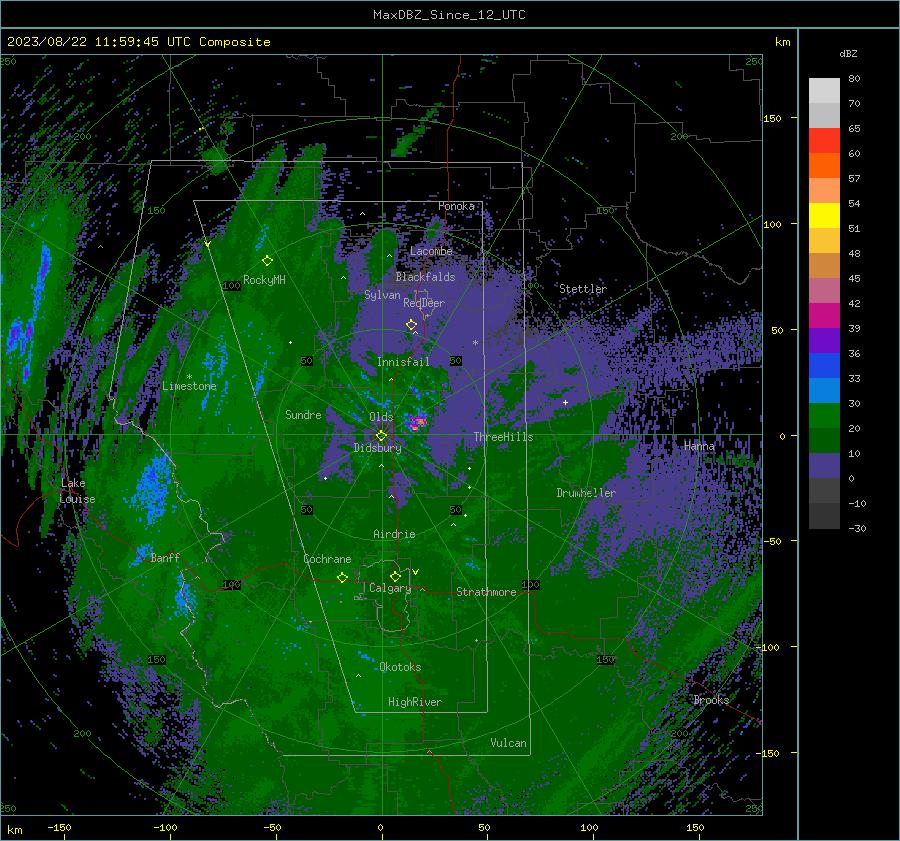Click the bottom axis tick label -150
This screenshot has height=841, width=900.
tap(59, 828)
